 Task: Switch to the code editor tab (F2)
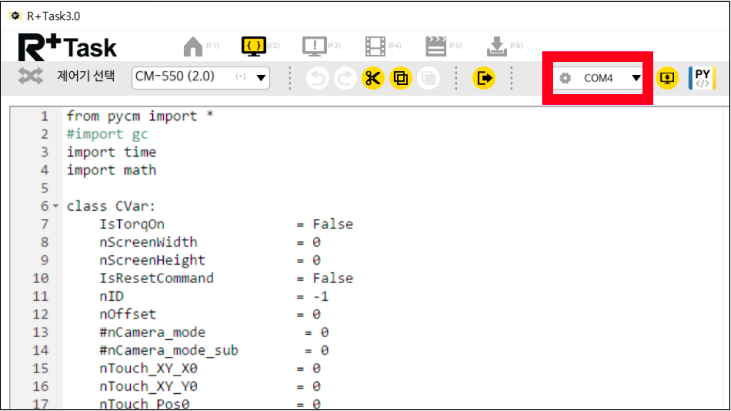tap(252, 47)
